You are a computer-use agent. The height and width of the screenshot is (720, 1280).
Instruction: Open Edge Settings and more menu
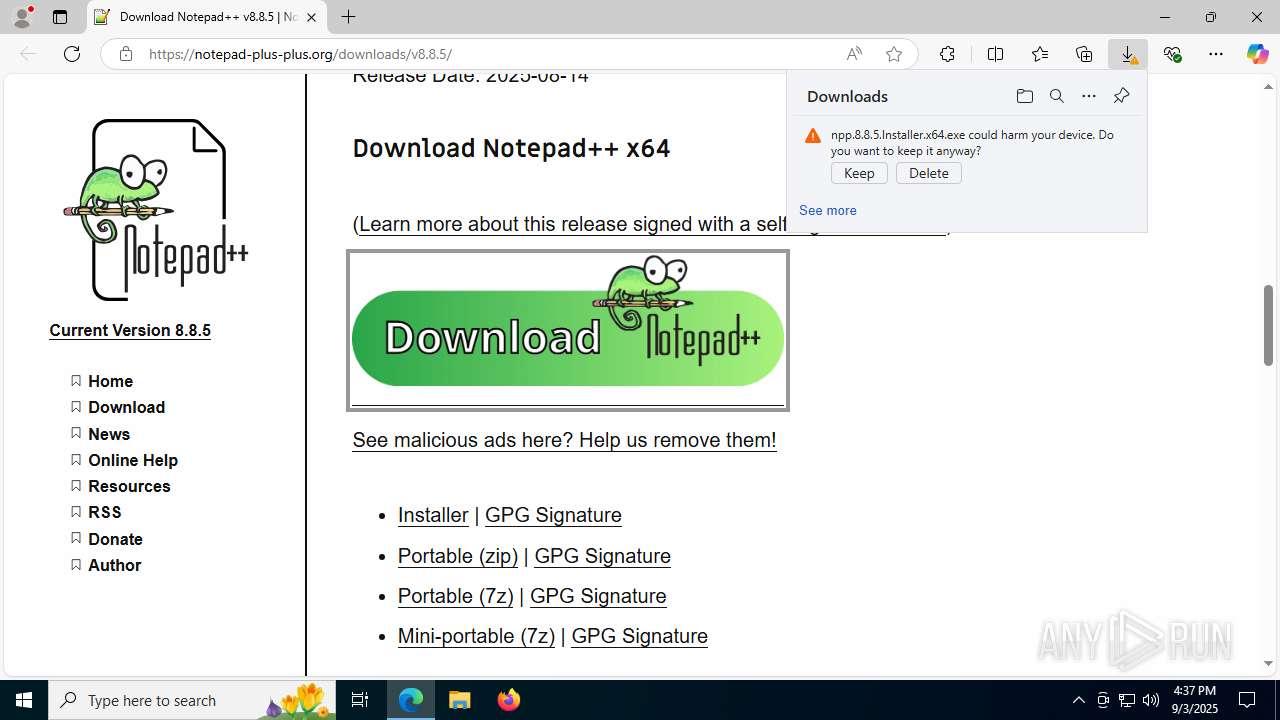(x=1216, y=54)
